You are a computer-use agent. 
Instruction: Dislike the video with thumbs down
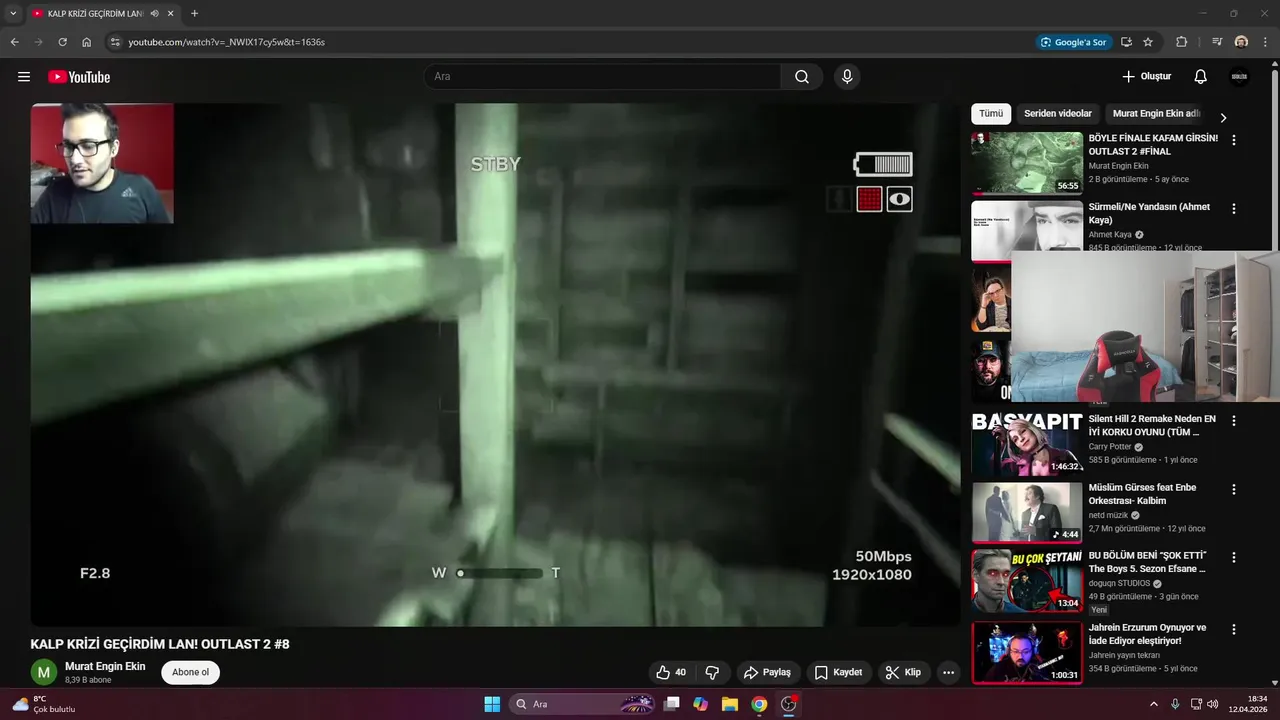coord(713,672)
